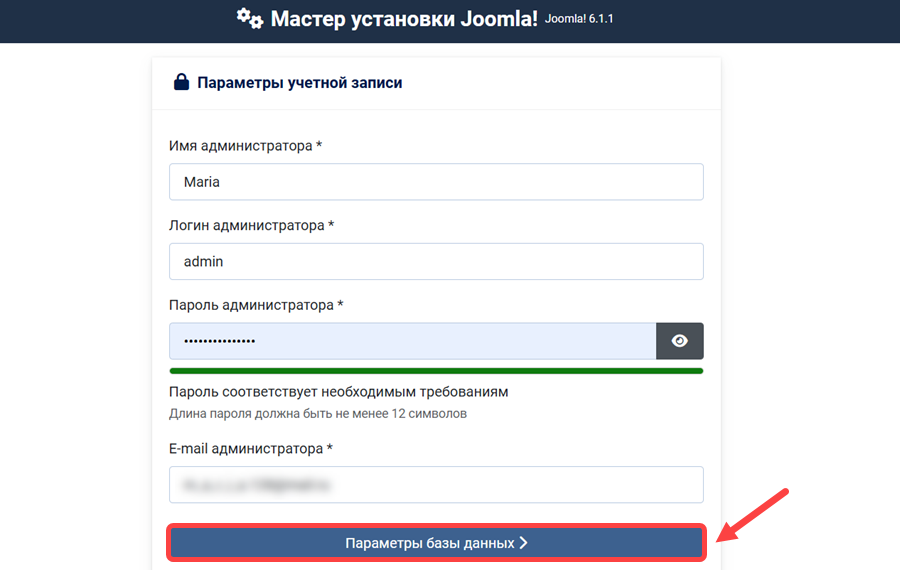Click the administrator login field containing admin

(x=436, y=262)
